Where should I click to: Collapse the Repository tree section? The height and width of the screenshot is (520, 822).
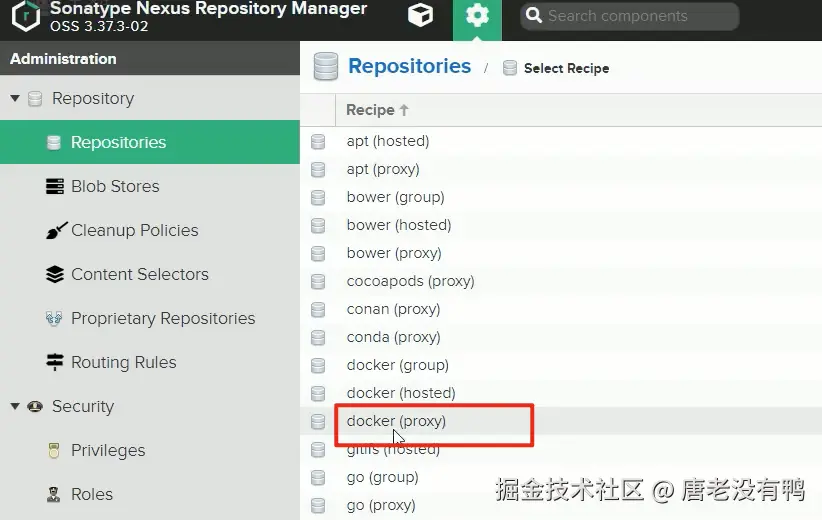15,98
